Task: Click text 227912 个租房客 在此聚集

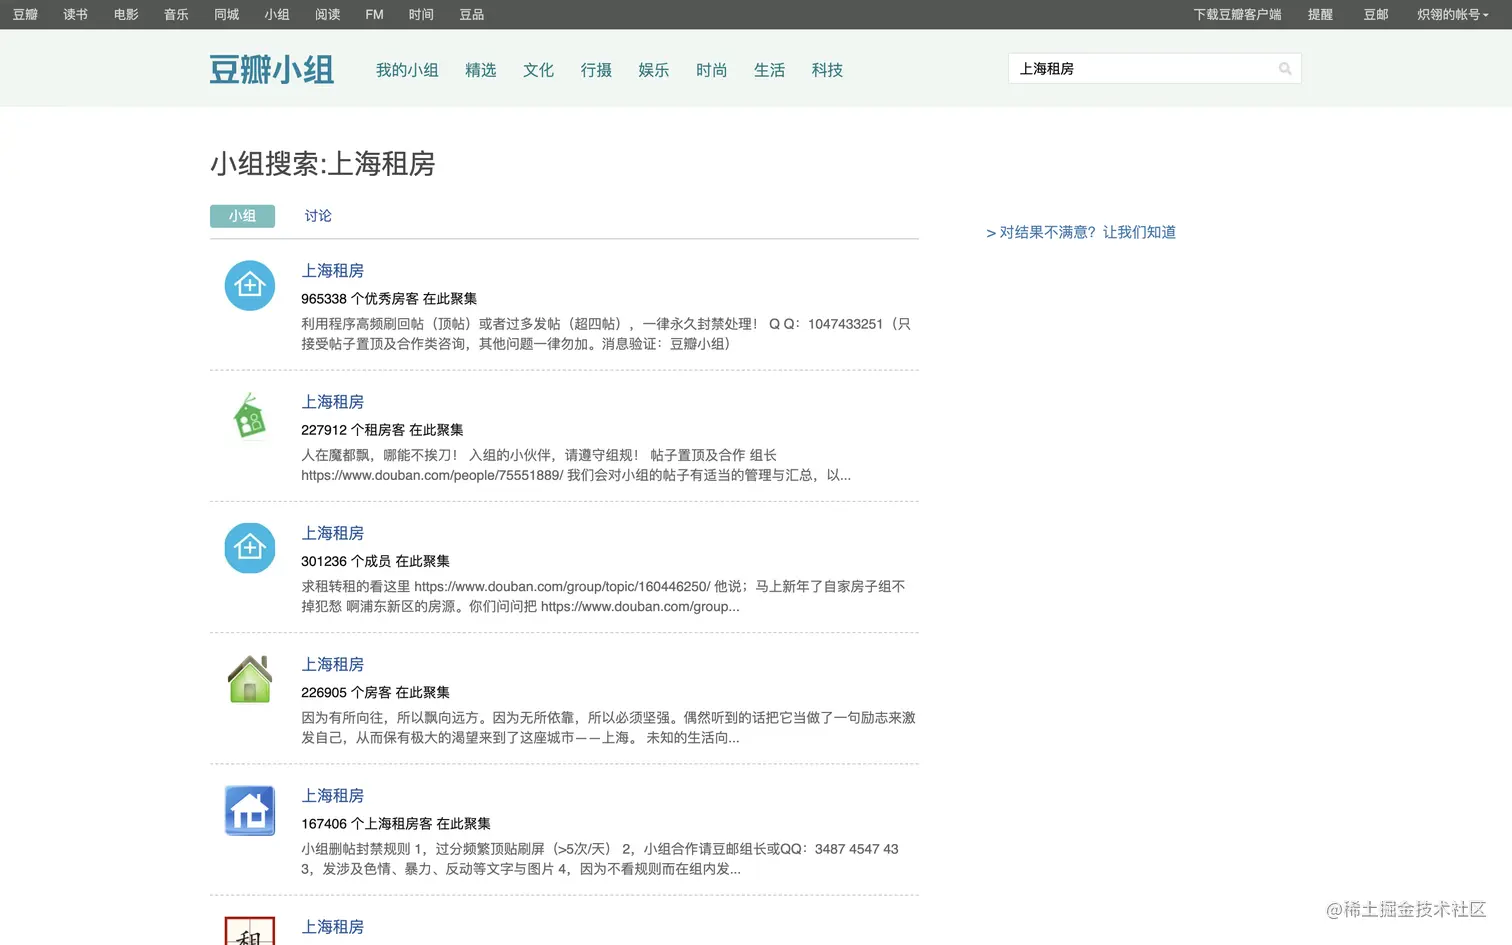Action: [x=382, y=430]
